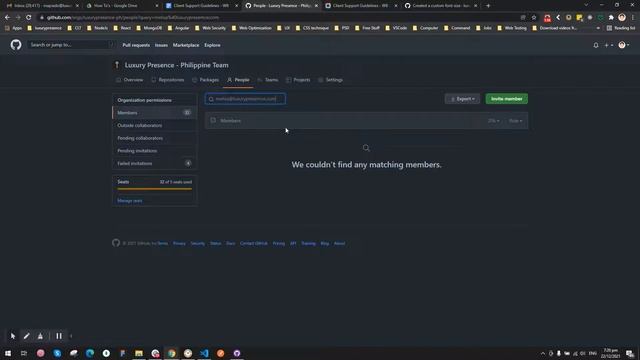Open the Security footer link
This screenshot has width=640, height=360.
pyautogui.click(x=198, y=243)
